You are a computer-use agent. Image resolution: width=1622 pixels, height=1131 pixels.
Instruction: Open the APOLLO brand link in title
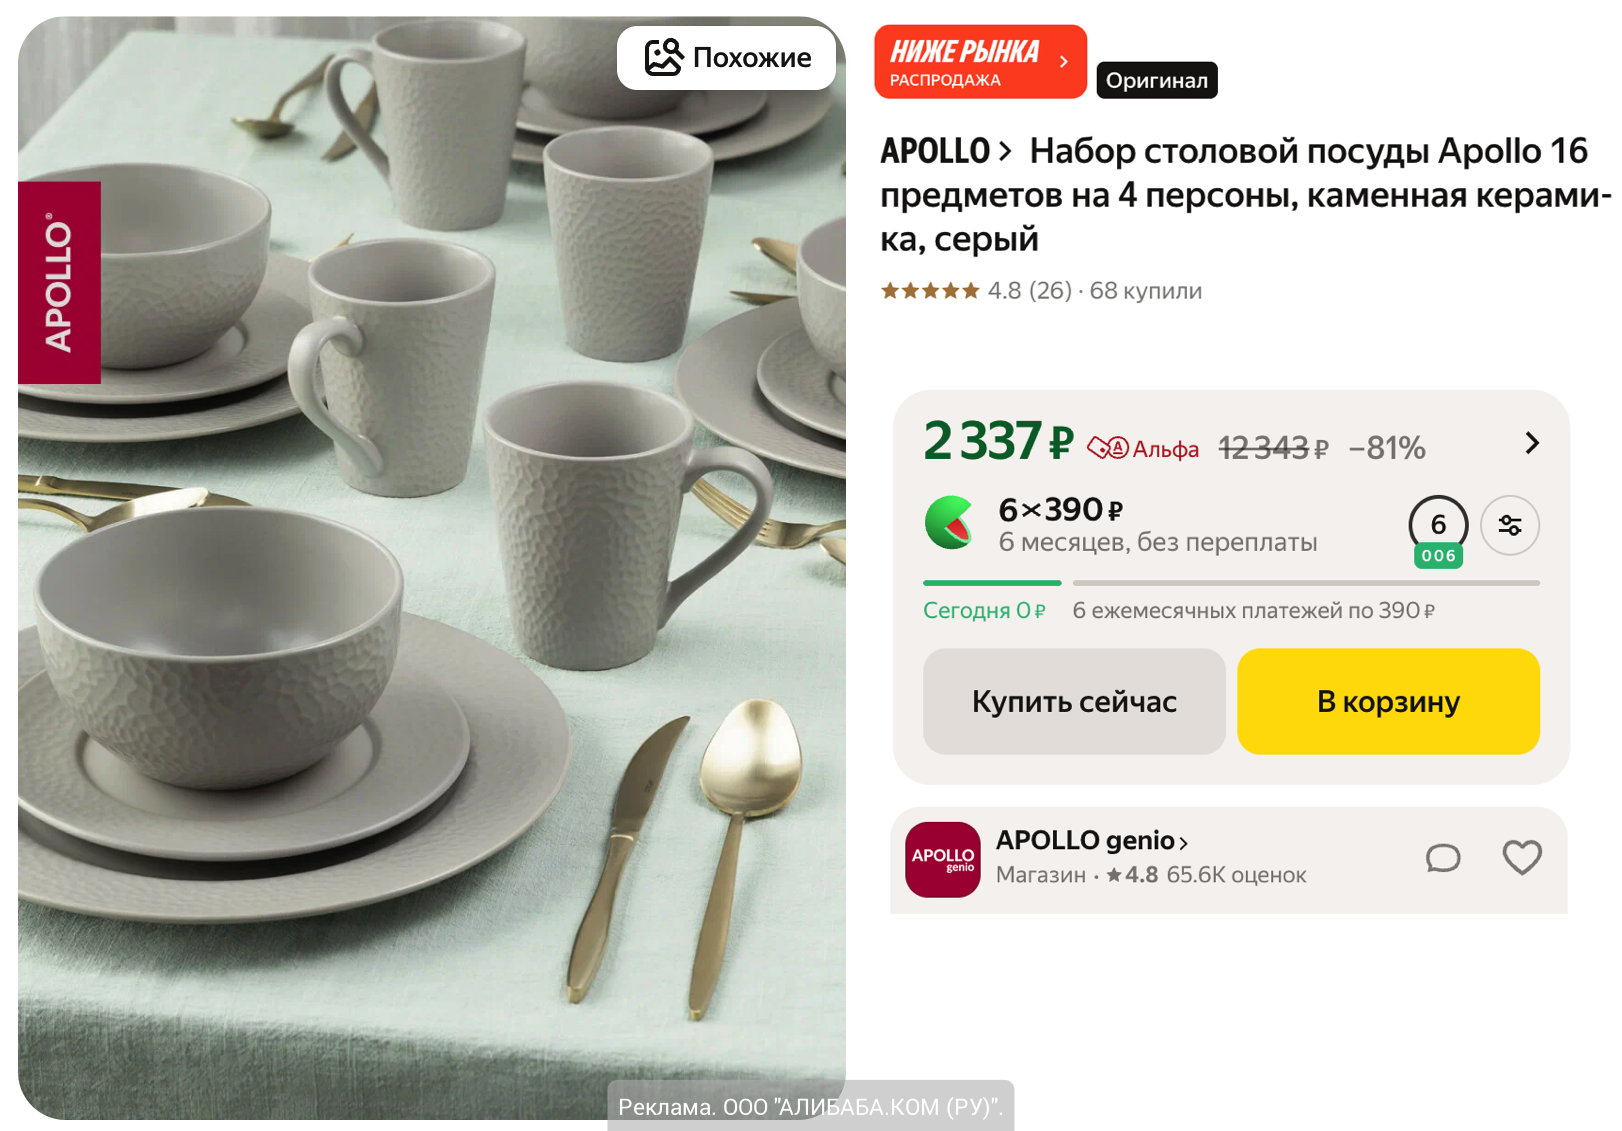[x=945, y=151]
